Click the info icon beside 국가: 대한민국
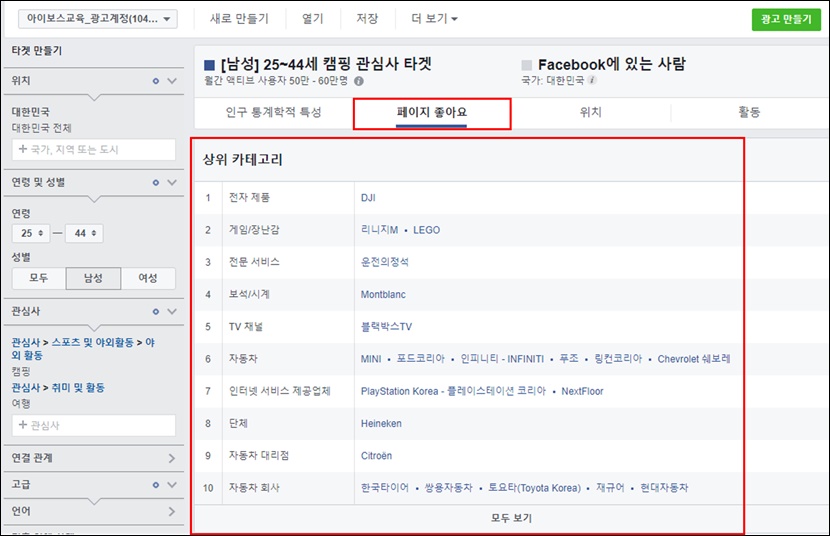This screenshot has width=830, height=536. [x=592, y=80]
